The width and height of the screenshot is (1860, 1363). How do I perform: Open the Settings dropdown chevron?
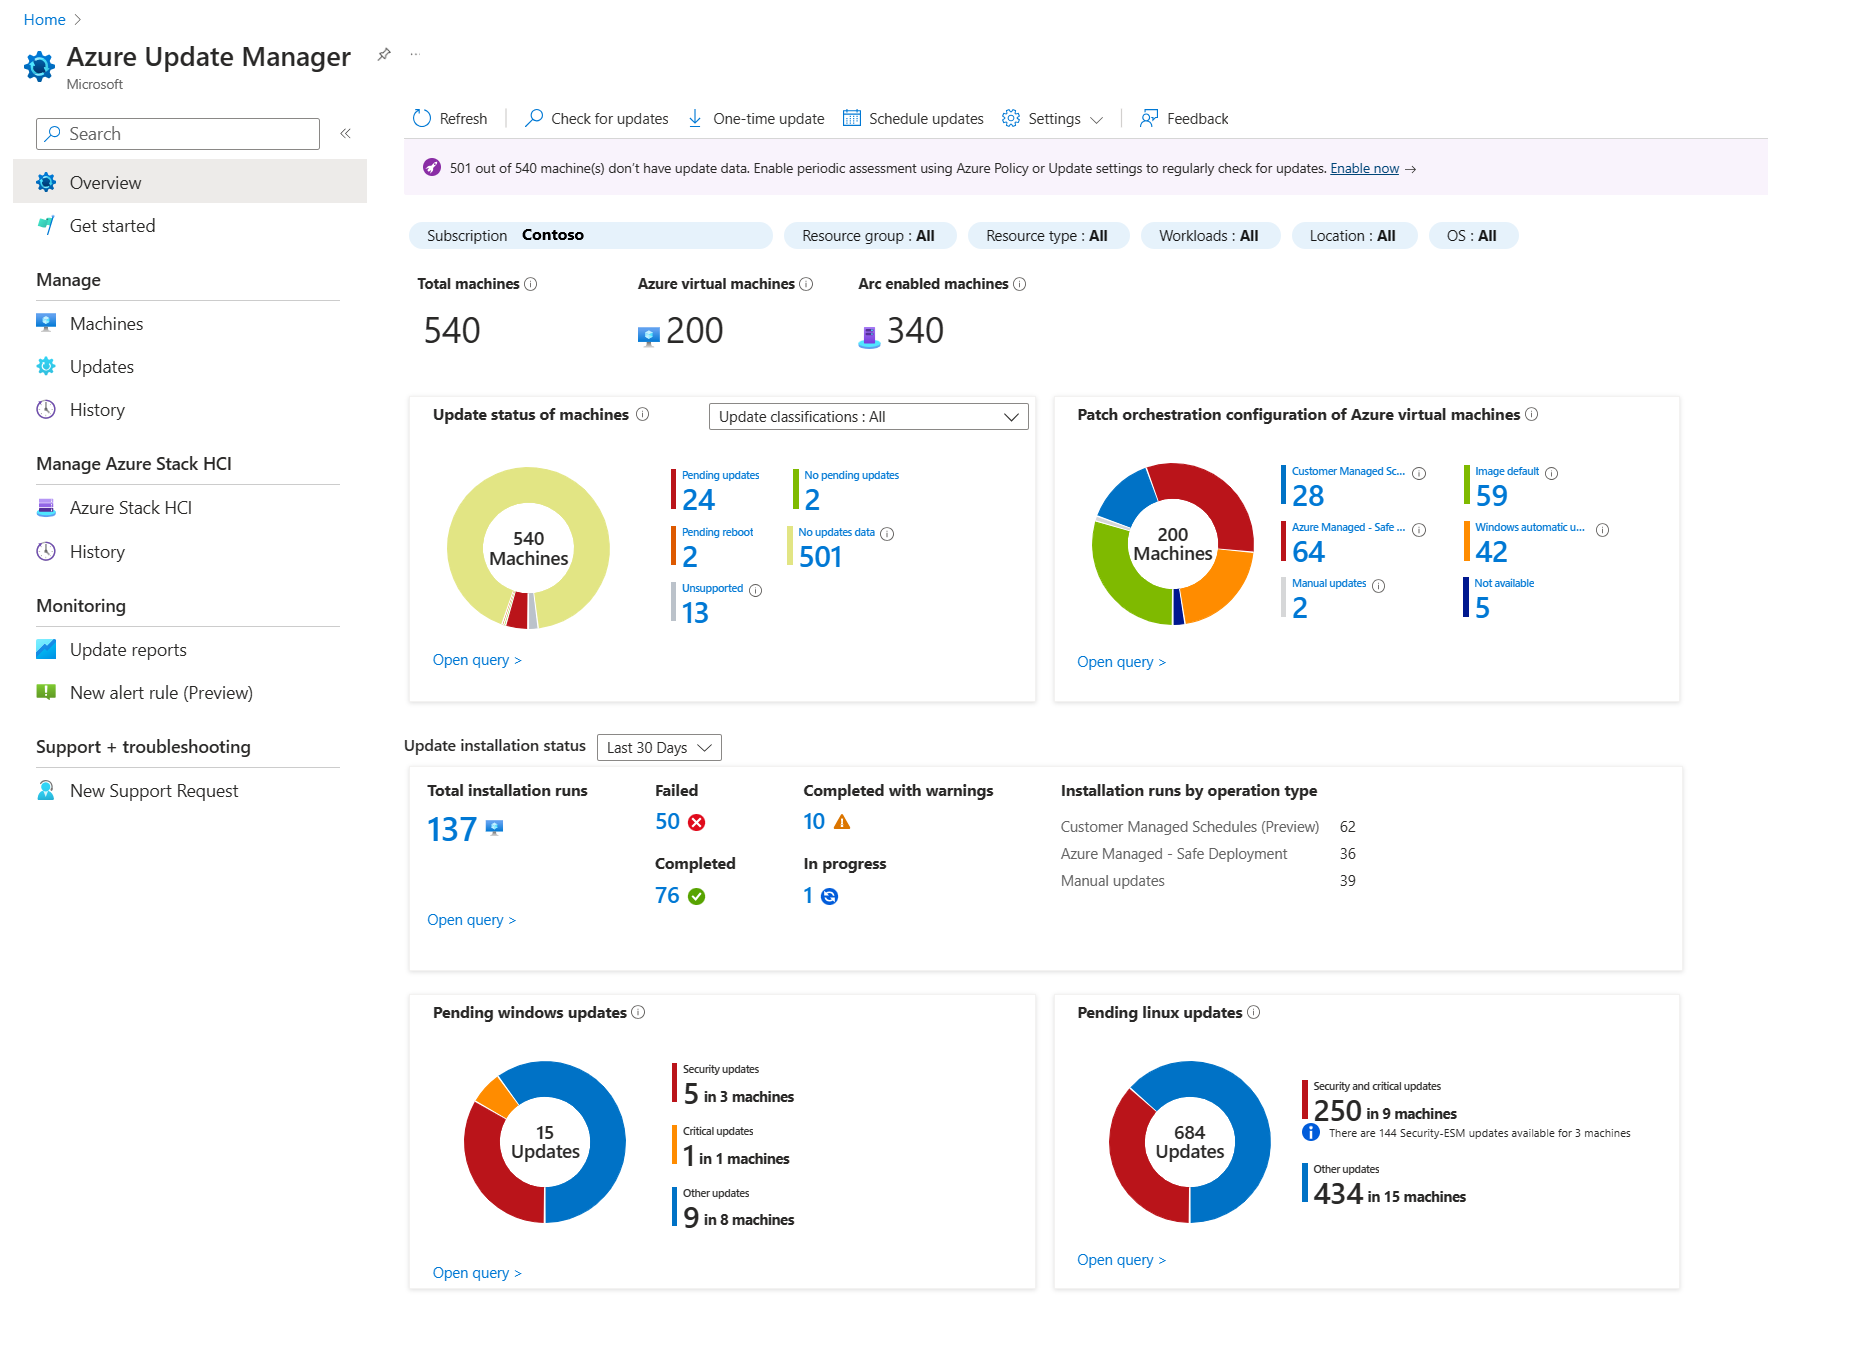[x=1097, y=119]
